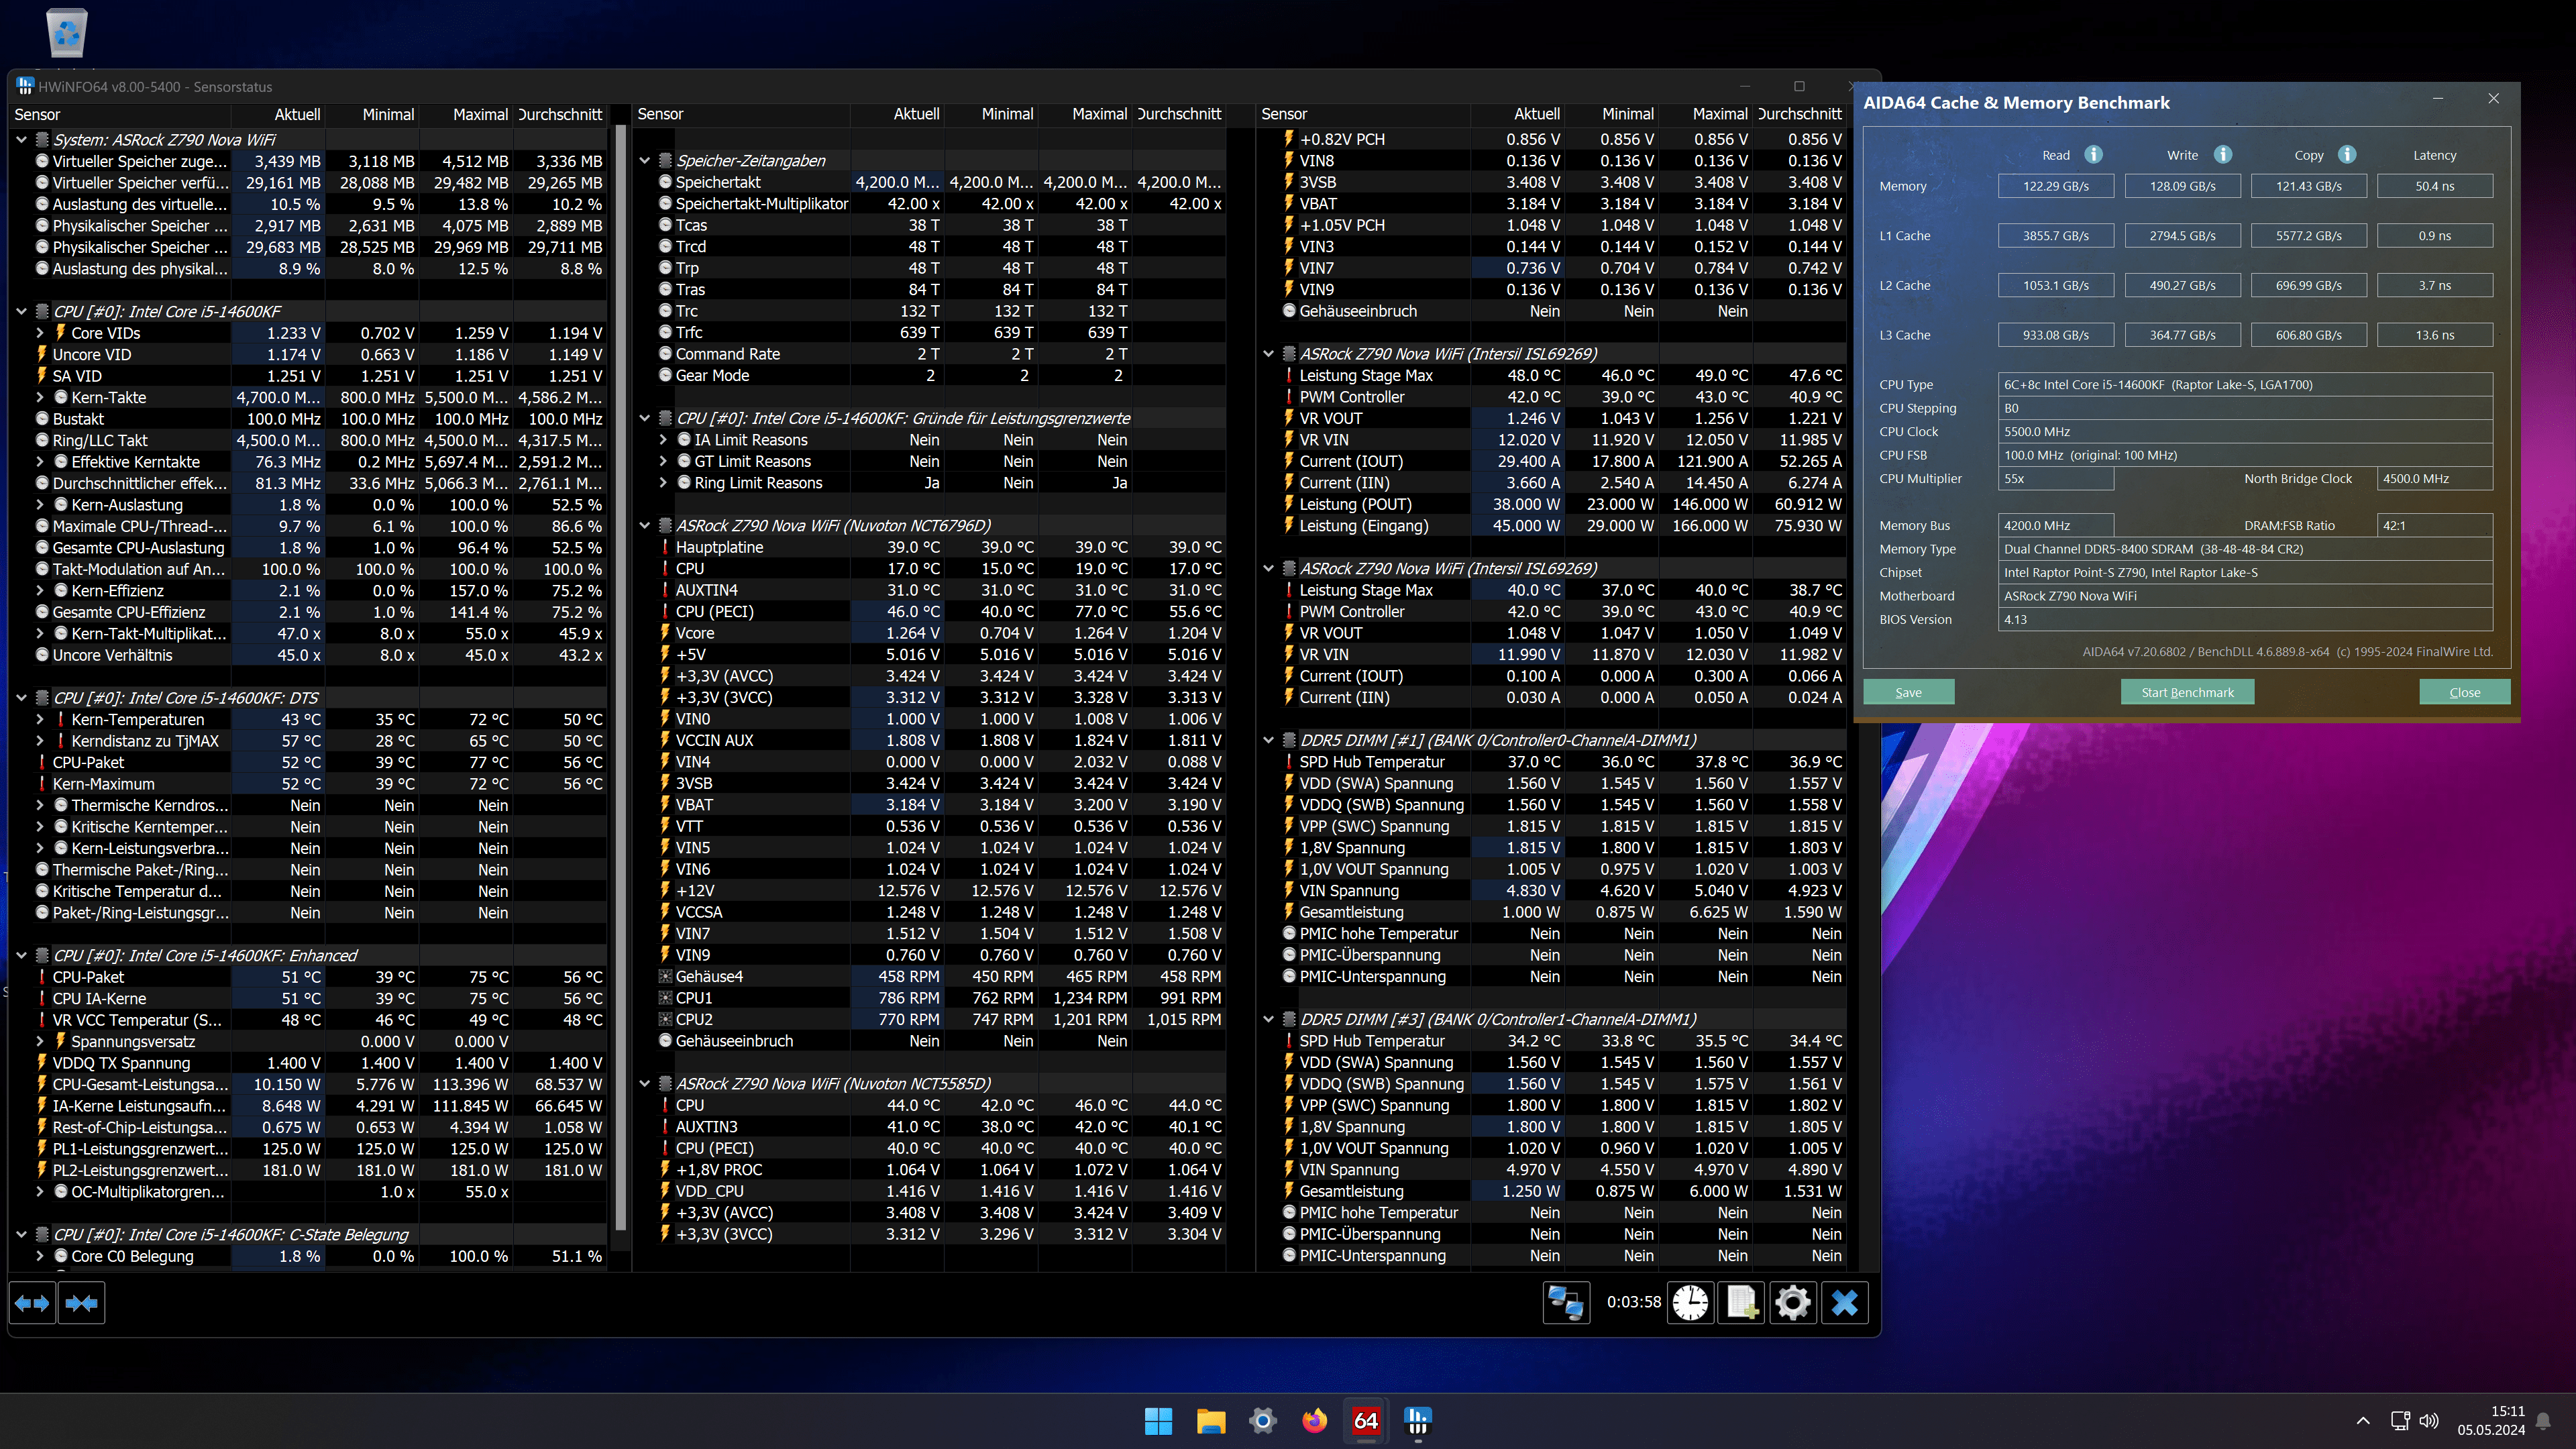Click the Durchschnitt column header in third panel
The height and width of the screenshot is (1449, 2576).
[1799, 115]
